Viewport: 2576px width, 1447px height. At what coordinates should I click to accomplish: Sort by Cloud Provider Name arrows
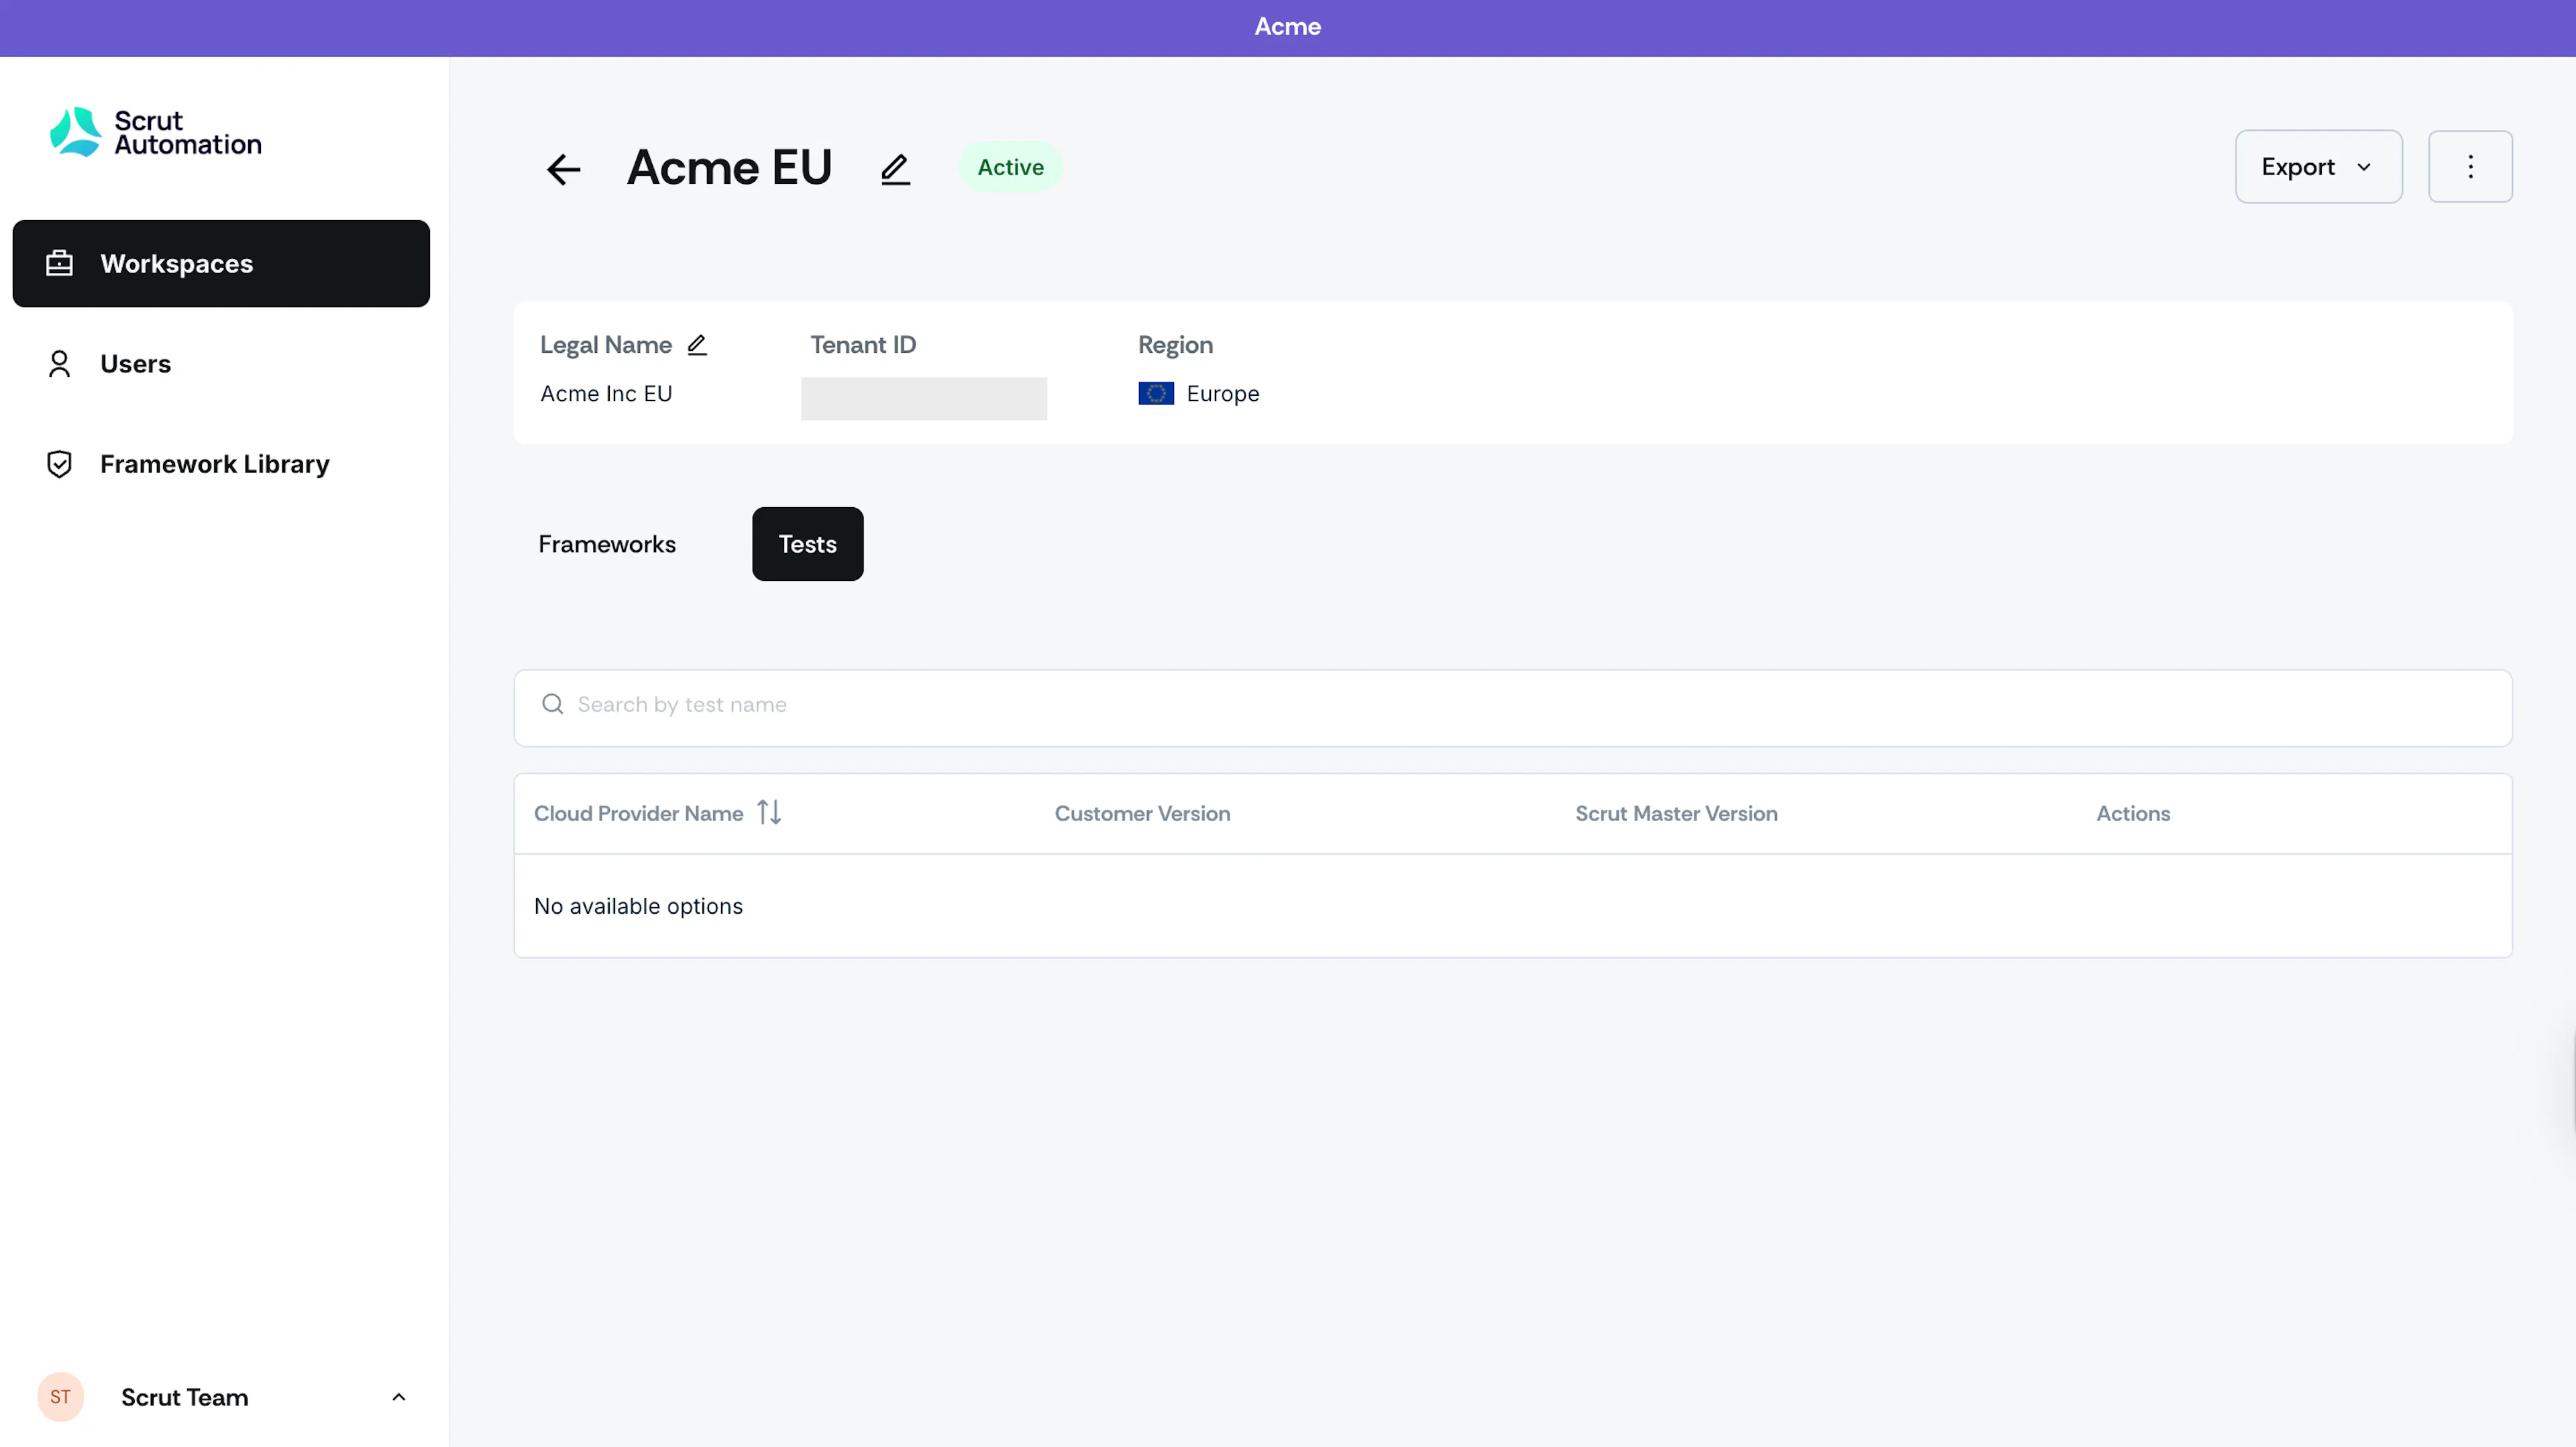pyautogui.click(x=769, y=812)
